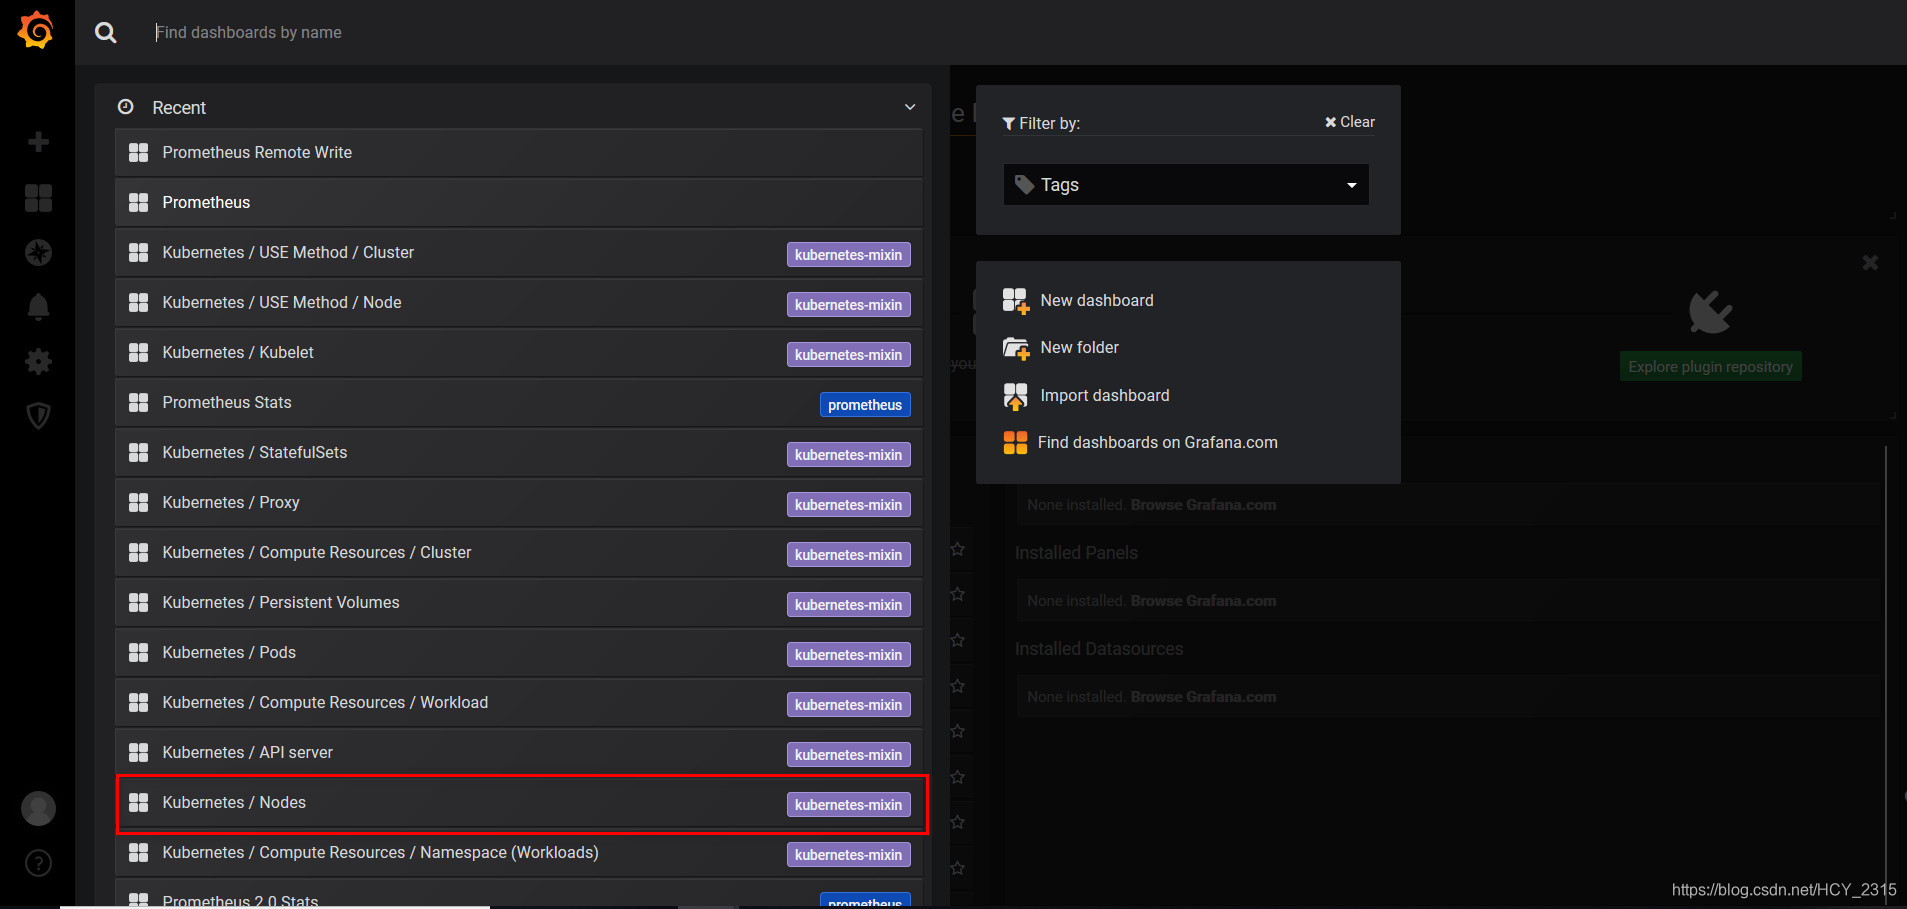This screenshot has height=909, width=1907.
Task: Open Kubernetes / Nodes dashboard
Action: coord(518,803)
